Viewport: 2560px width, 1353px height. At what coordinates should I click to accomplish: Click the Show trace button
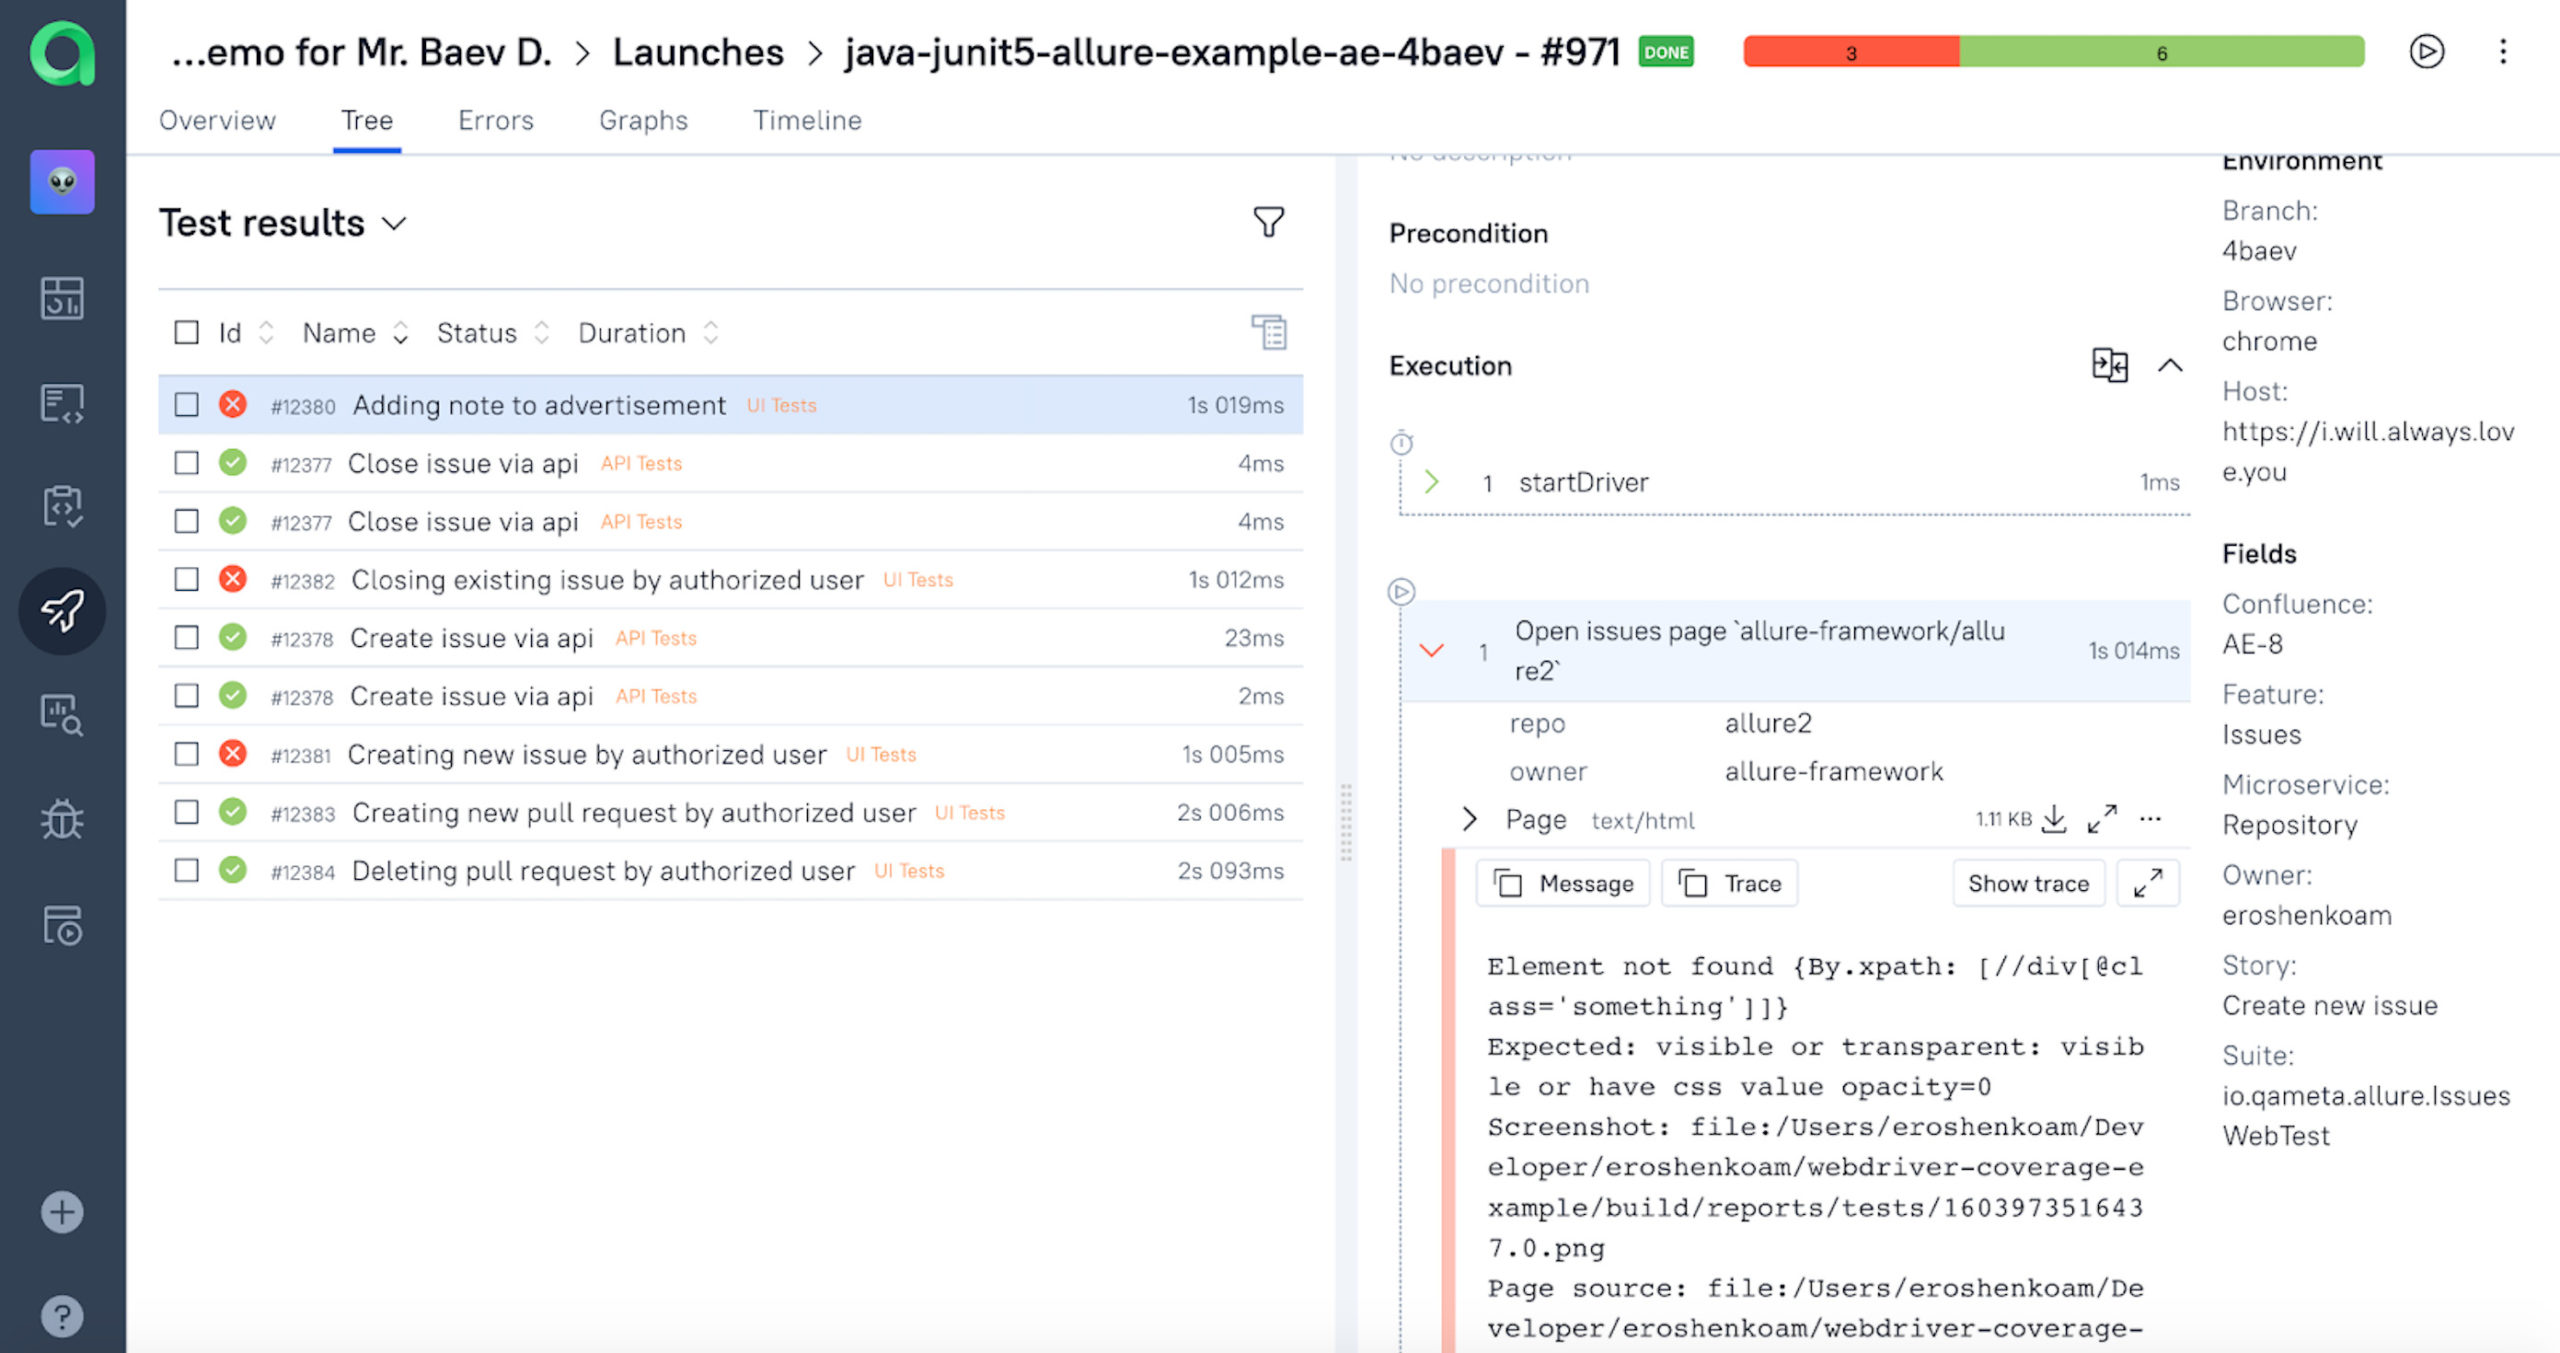2028,883
